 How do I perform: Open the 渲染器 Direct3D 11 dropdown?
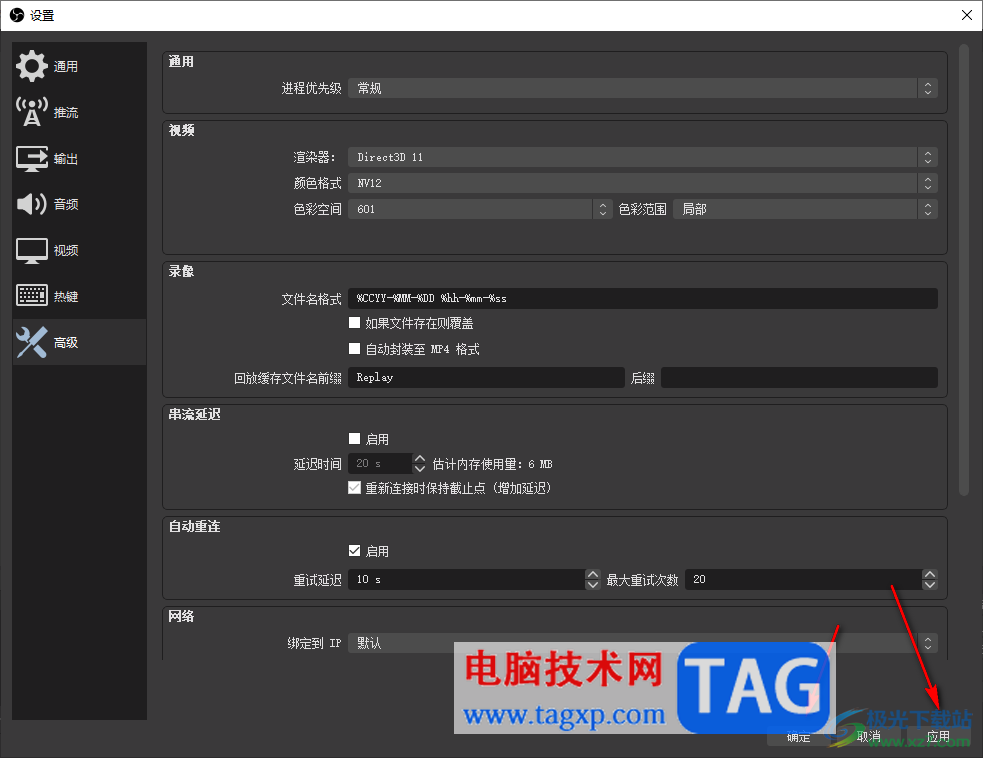(643, 157)
